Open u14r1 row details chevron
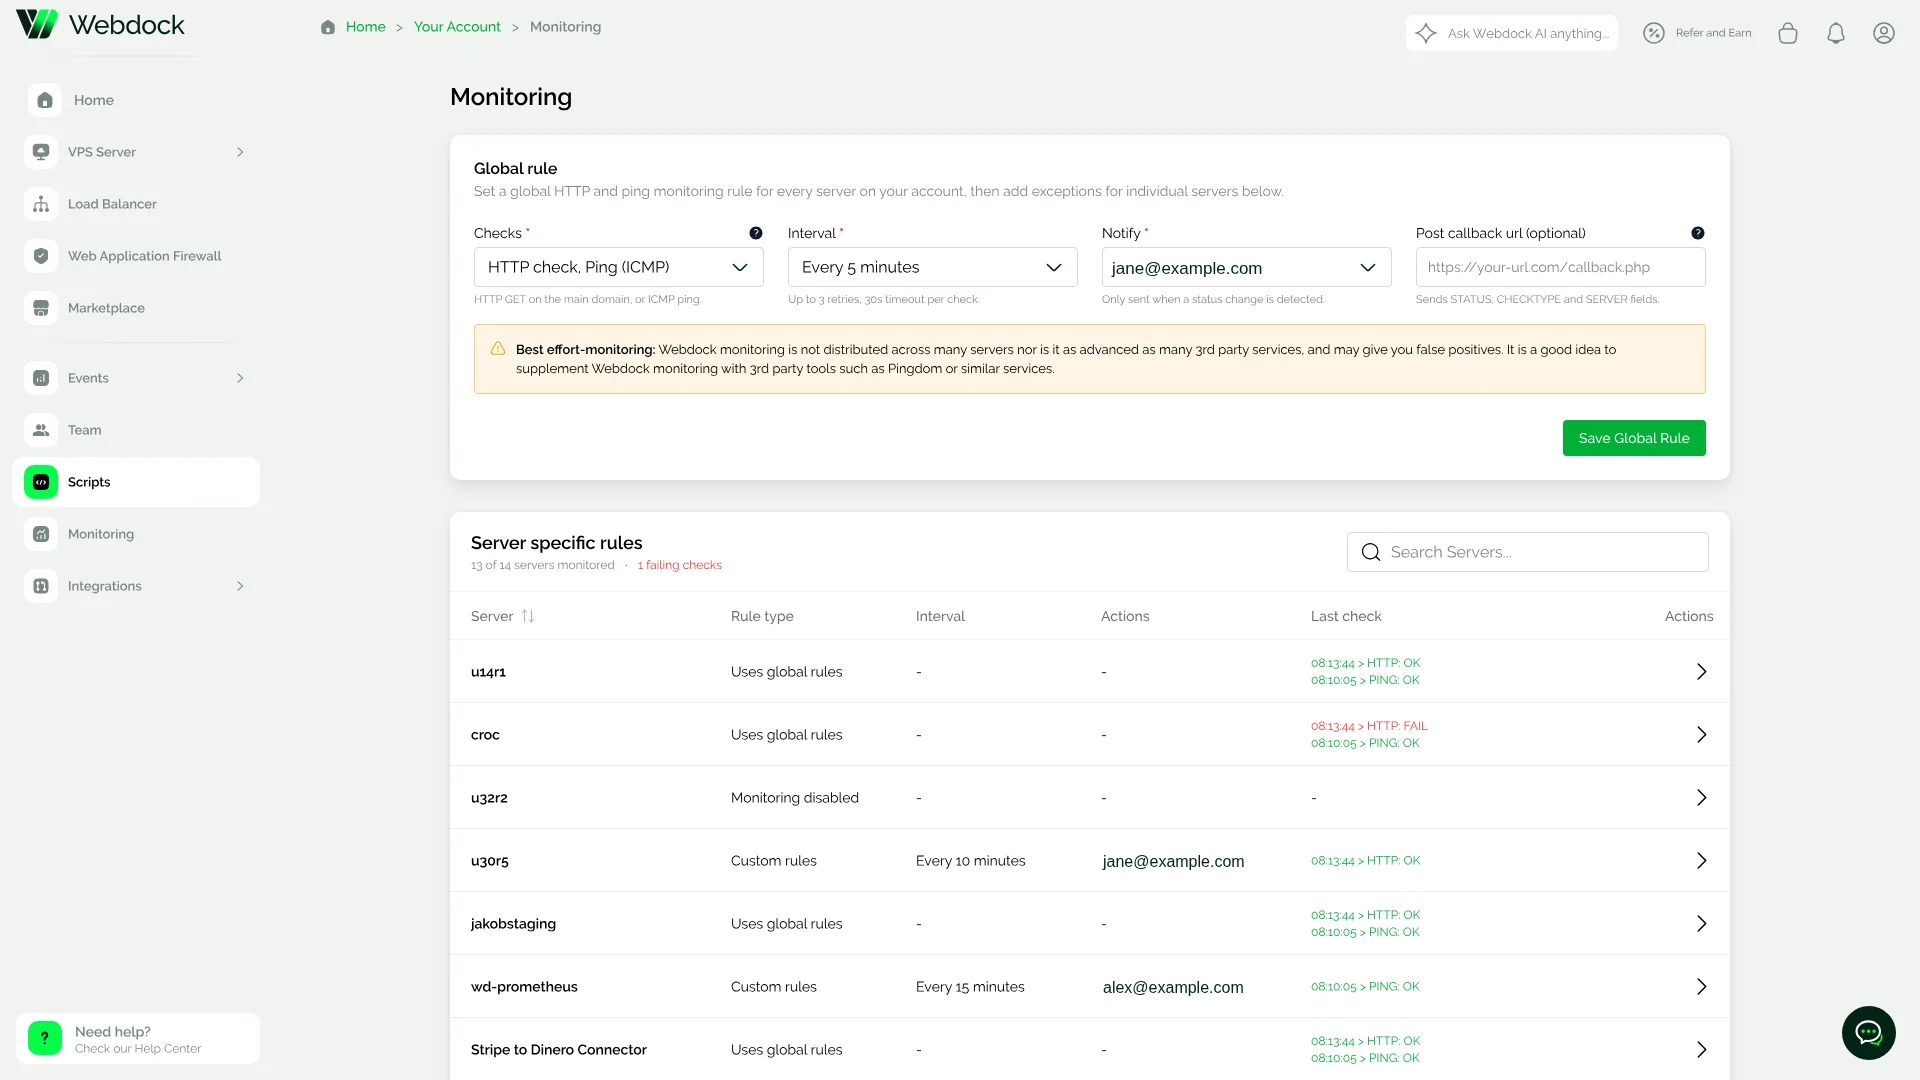The height and width of the screenshot is (1080, 1920). point(1701,672)
